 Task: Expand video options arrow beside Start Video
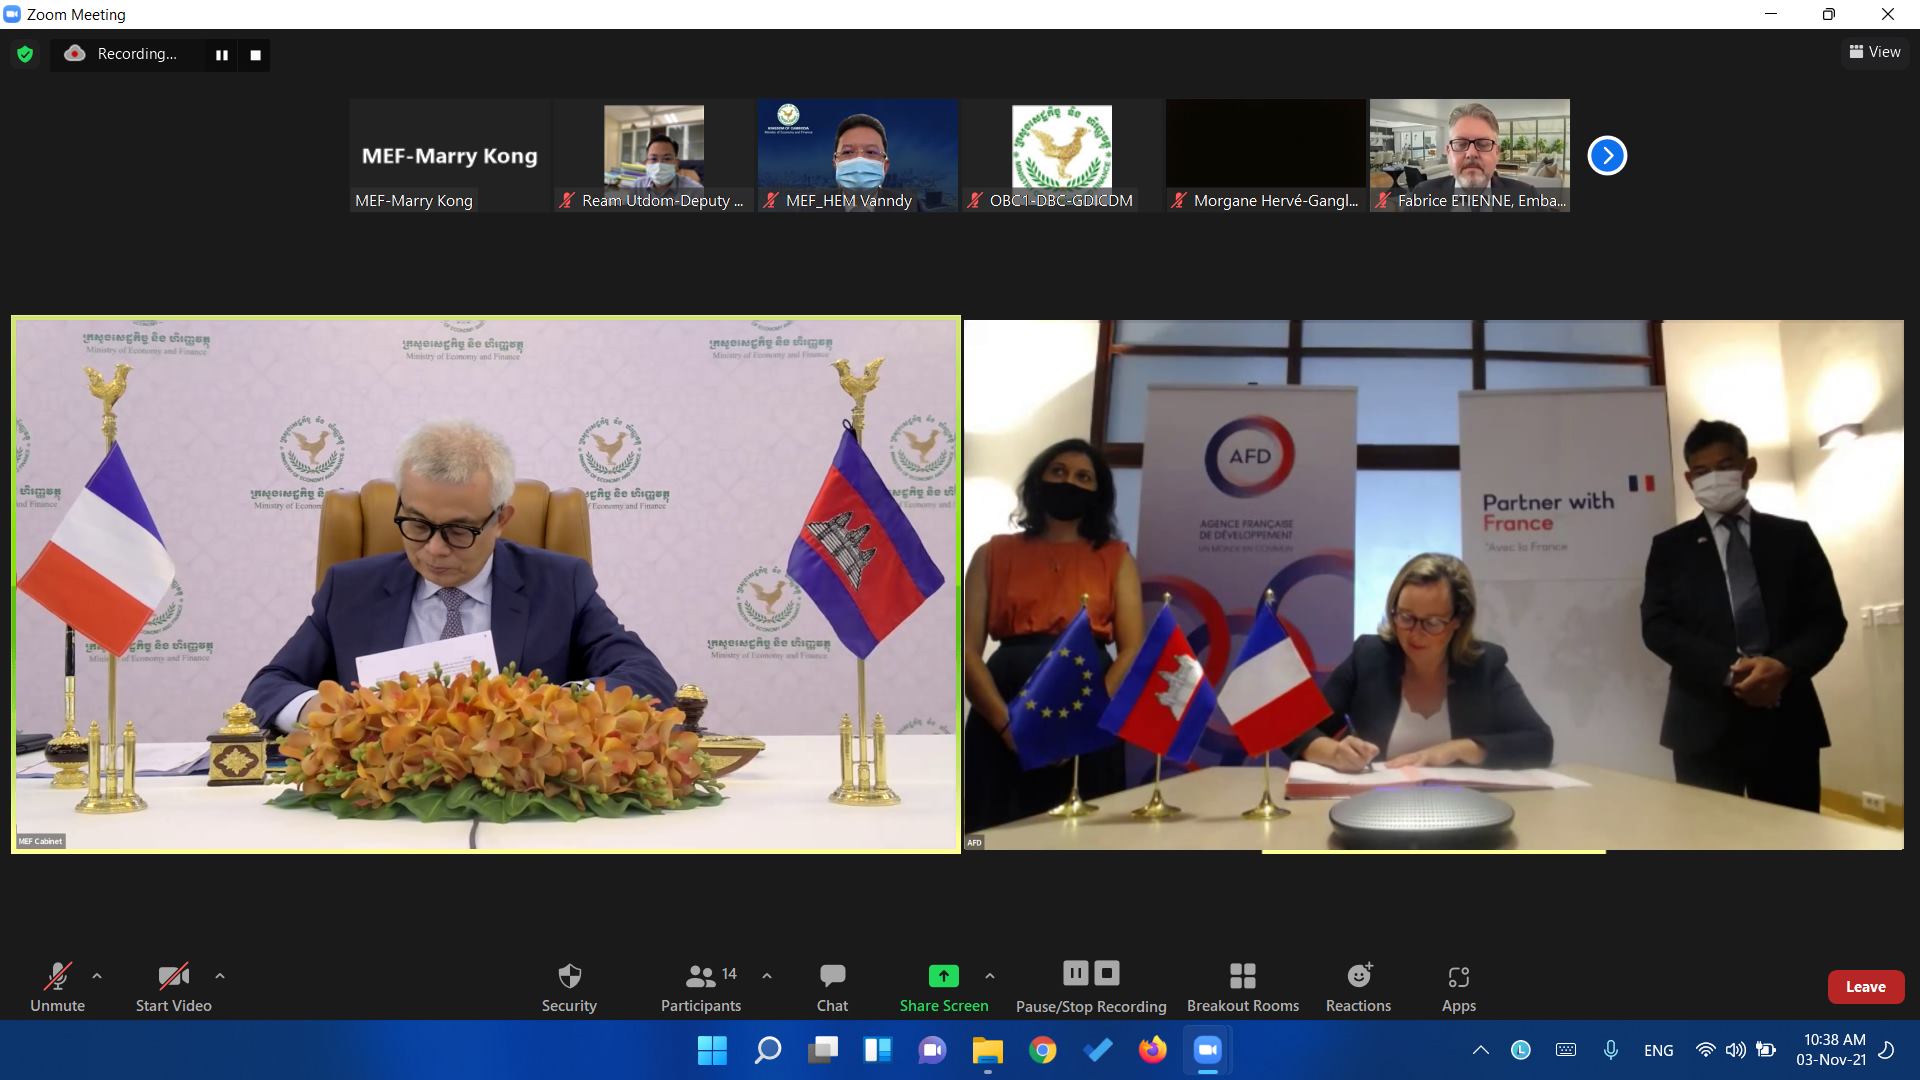coord(220,975)
